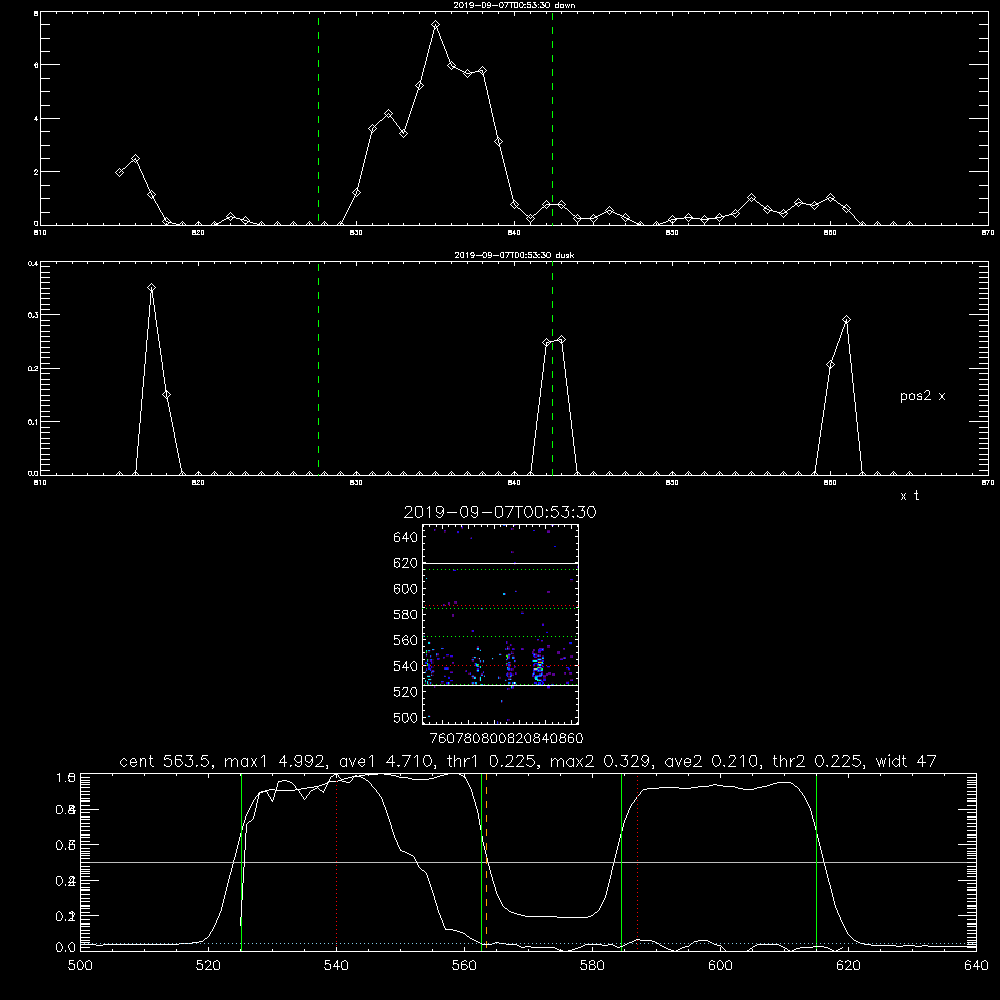Image resolution: width=1000 pixels, height=1000 pixels.
Task: Click the middle twin-peak markers in dusk plot
Action: click(554, 341)
